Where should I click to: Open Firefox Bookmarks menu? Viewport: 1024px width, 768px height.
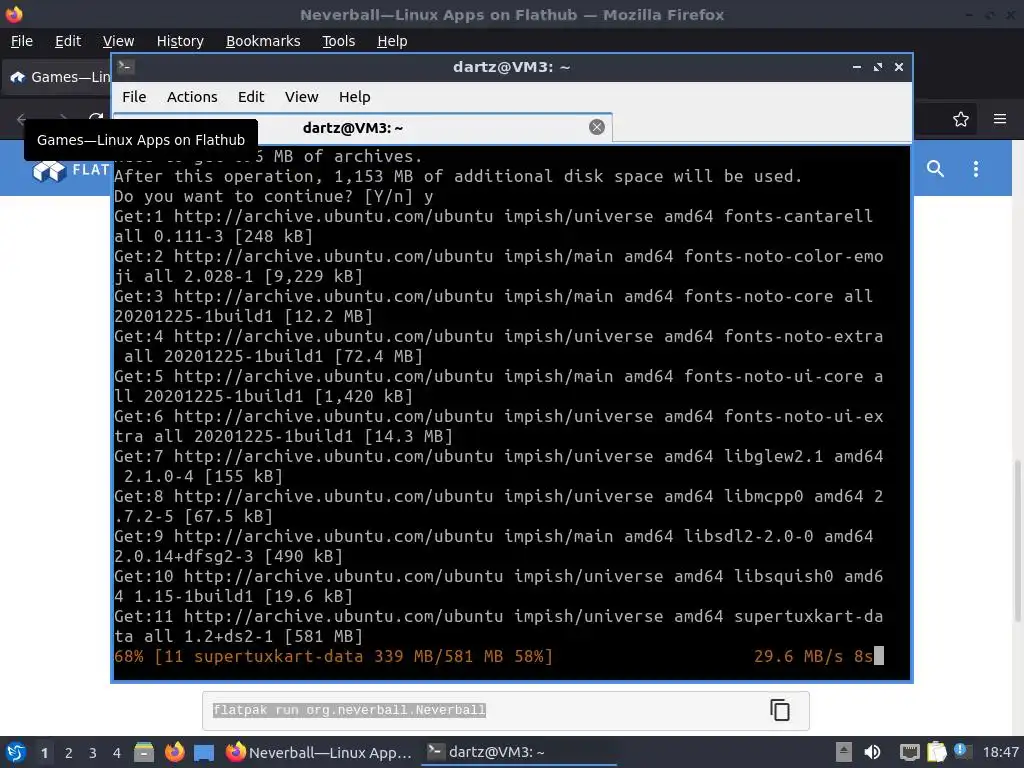tap(263, 41)
